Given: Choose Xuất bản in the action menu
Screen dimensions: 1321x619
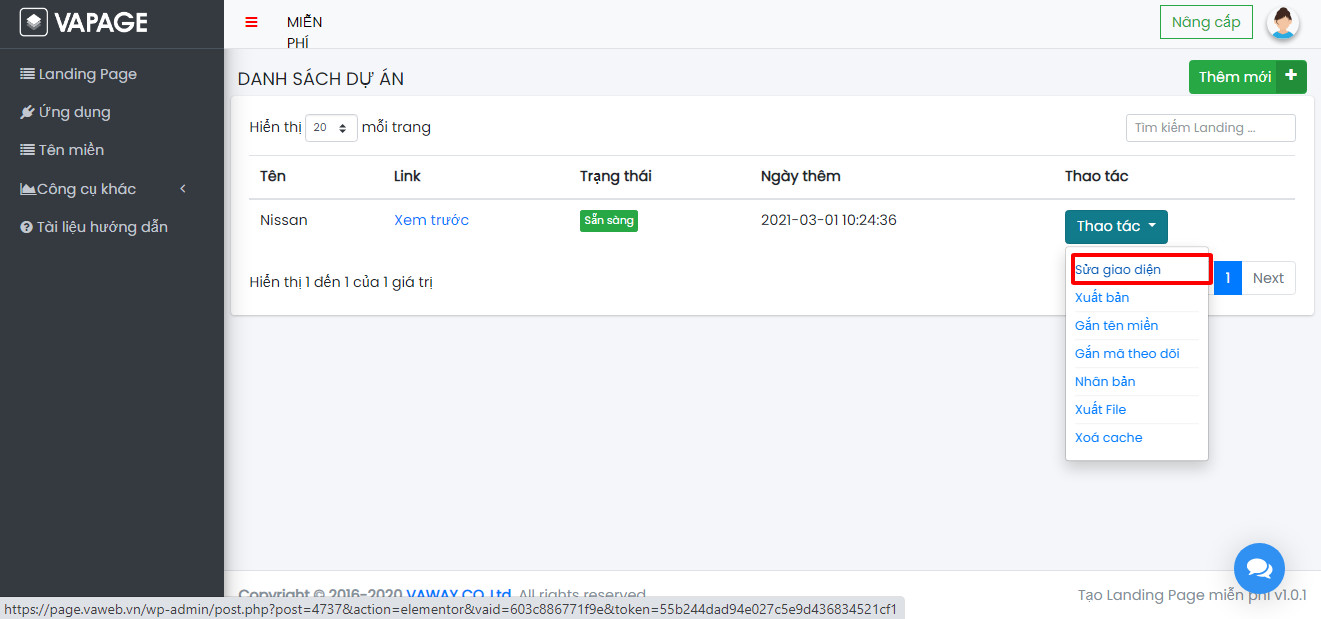Looking at the screenshot, I should pyautogui.click(x=1102, y=298).
